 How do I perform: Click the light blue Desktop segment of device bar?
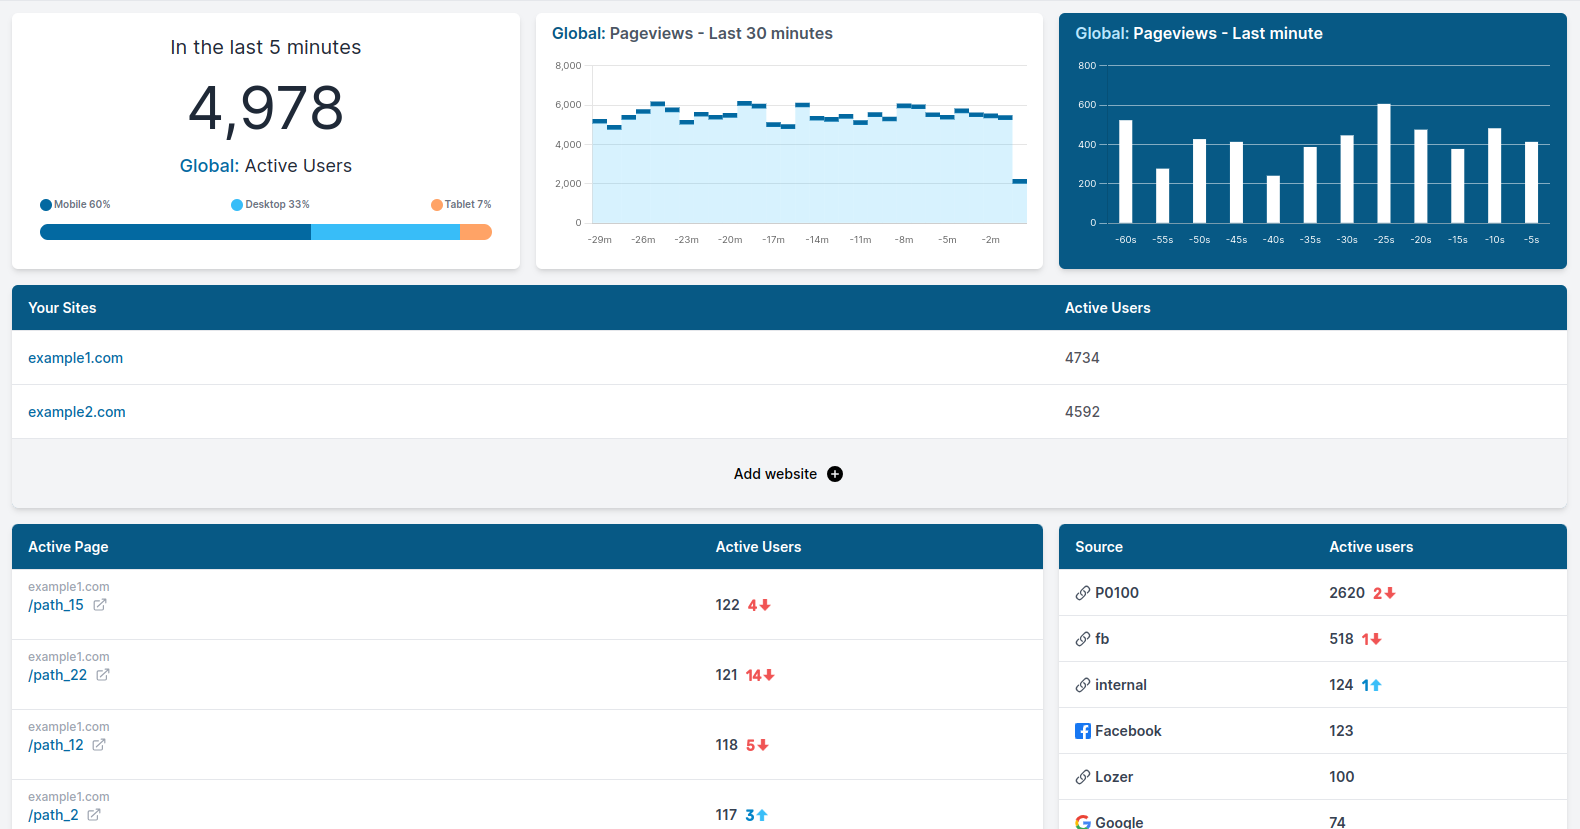(385, 232)
